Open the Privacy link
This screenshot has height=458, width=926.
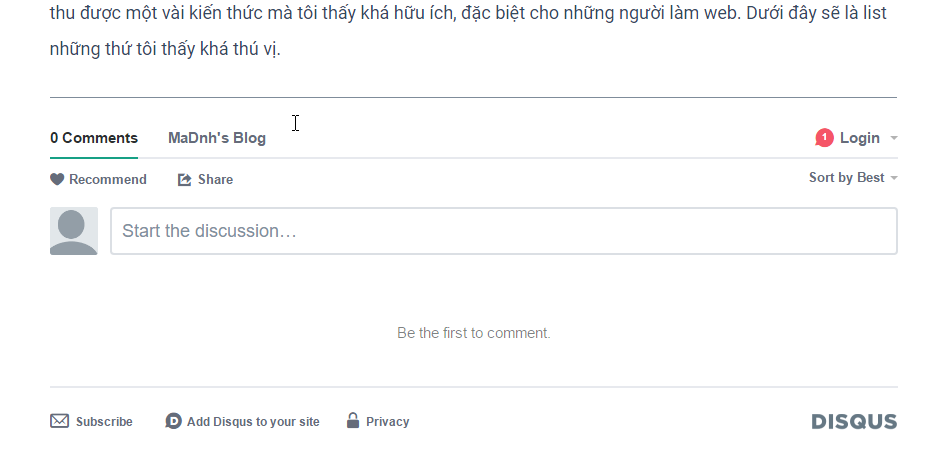(387, 422)
